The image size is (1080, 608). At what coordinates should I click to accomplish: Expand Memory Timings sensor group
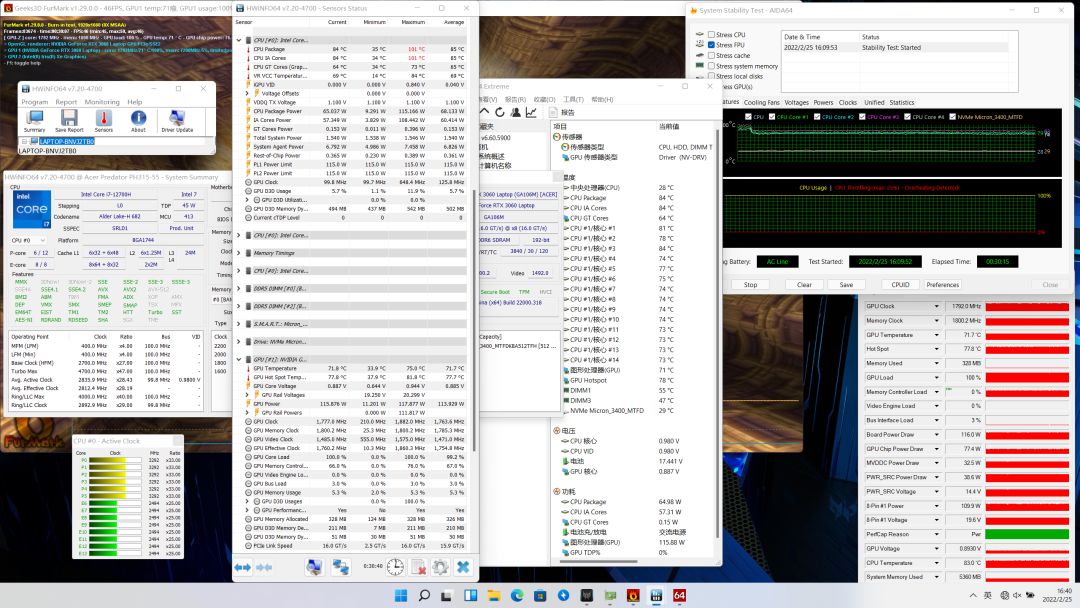(x=239, y=253)
